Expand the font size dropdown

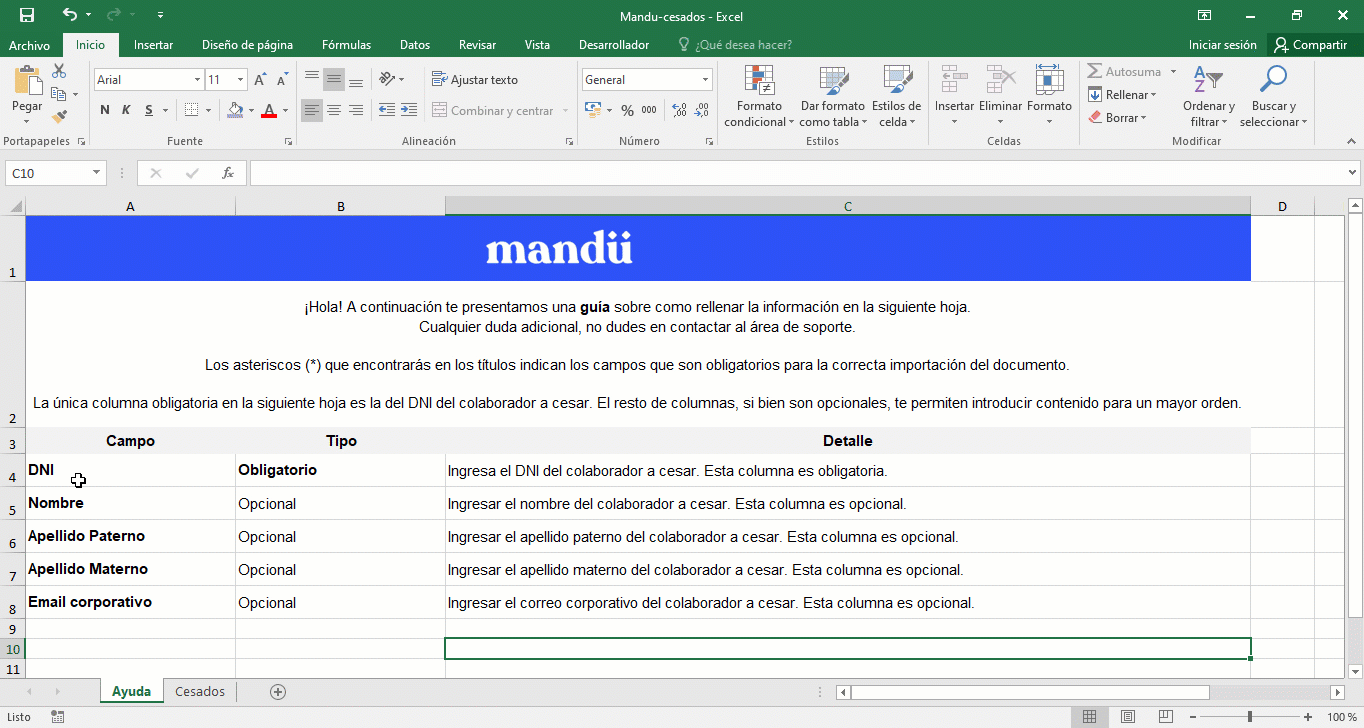[x=240, y=80]
